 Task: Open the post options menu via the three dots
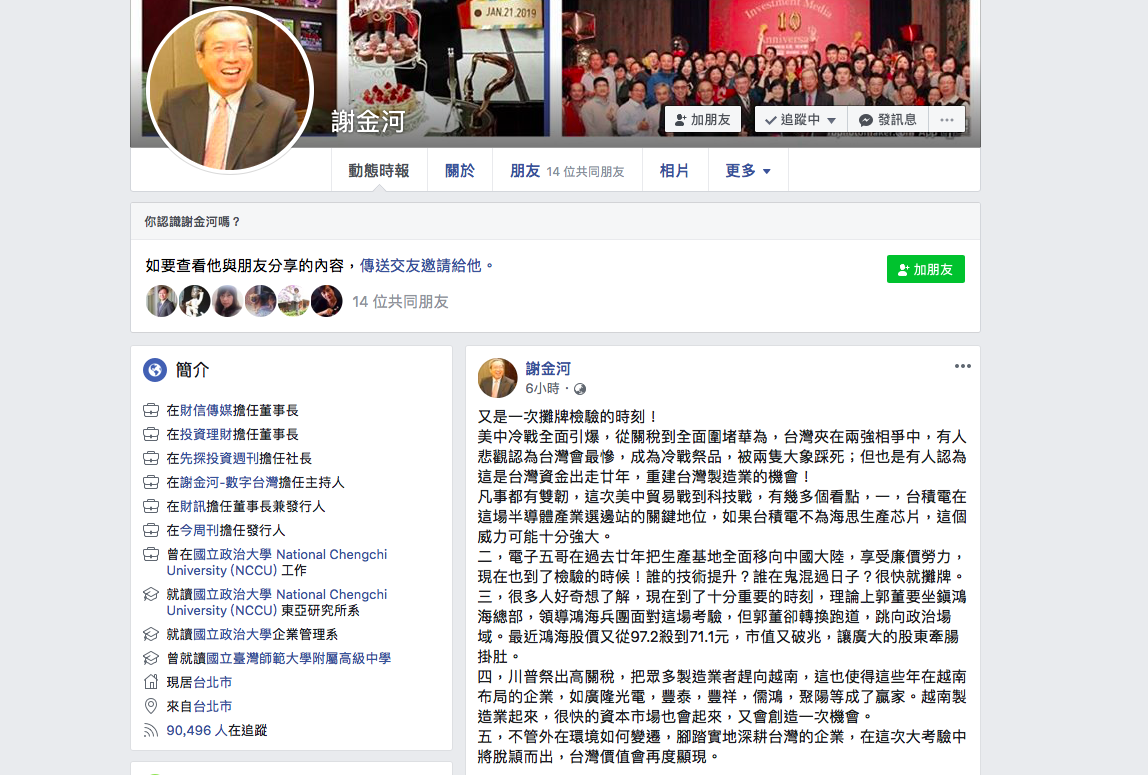[x=962, y=366]
